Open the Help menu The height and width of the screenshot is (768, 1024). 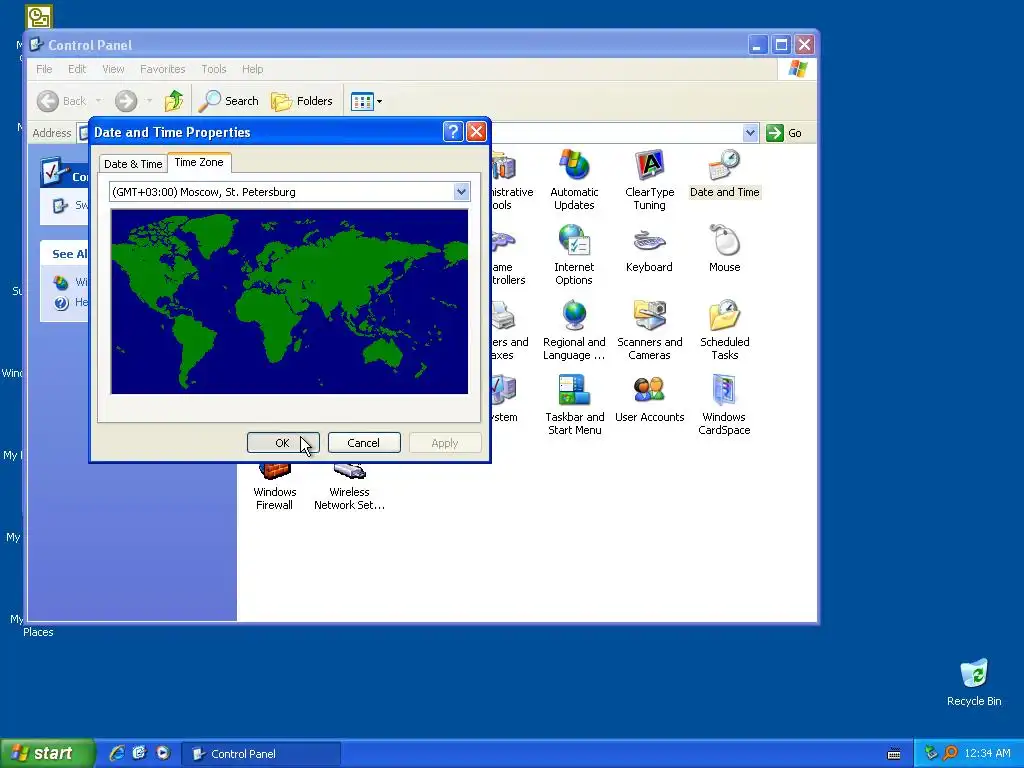(253, 69)
